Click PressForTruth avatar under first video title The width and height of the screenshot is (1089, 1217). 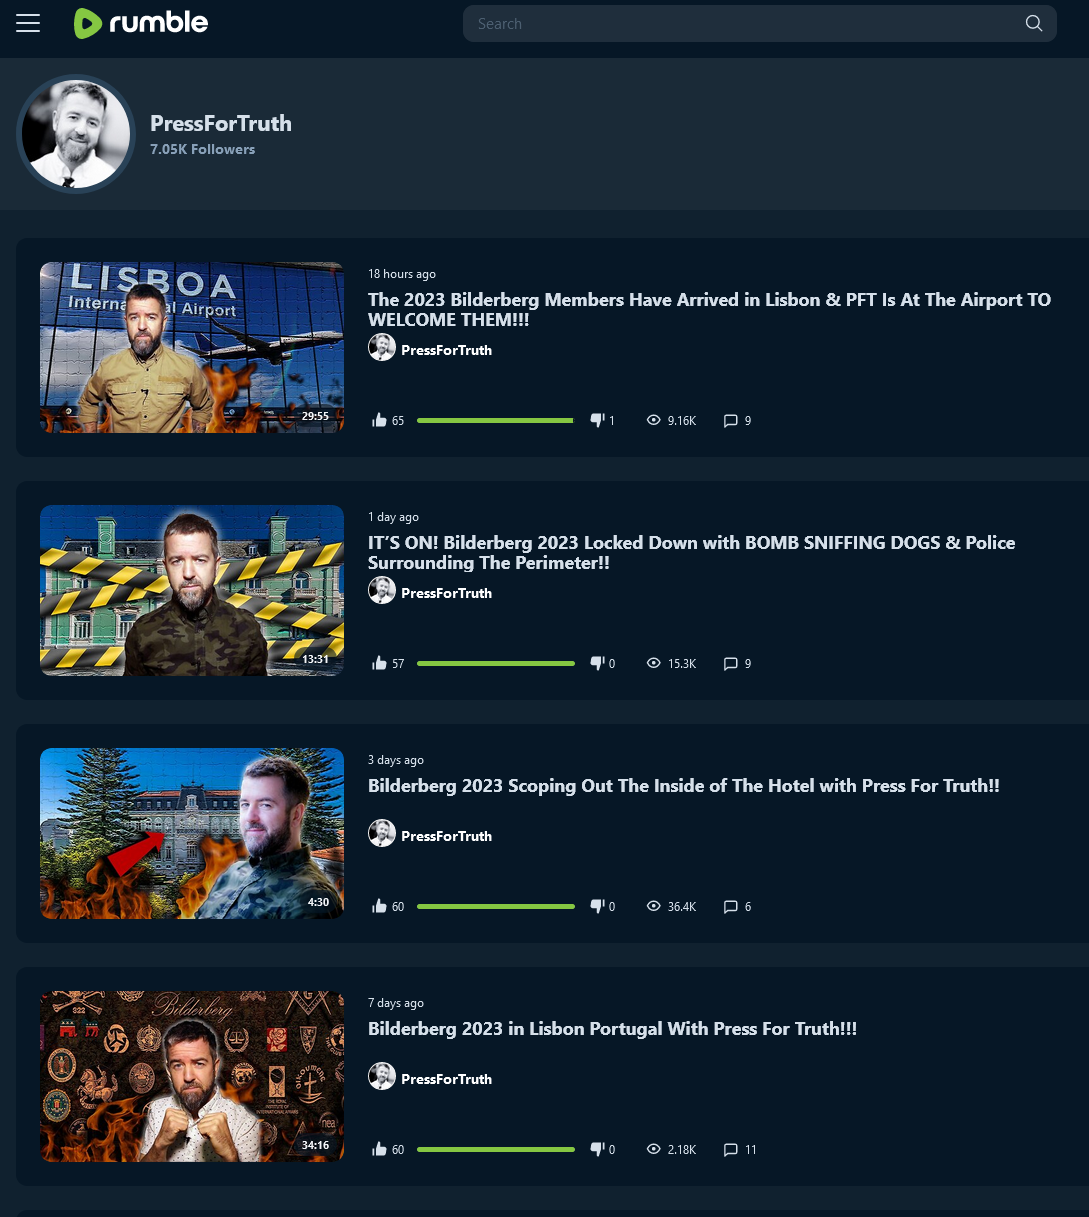coord(382,347)
